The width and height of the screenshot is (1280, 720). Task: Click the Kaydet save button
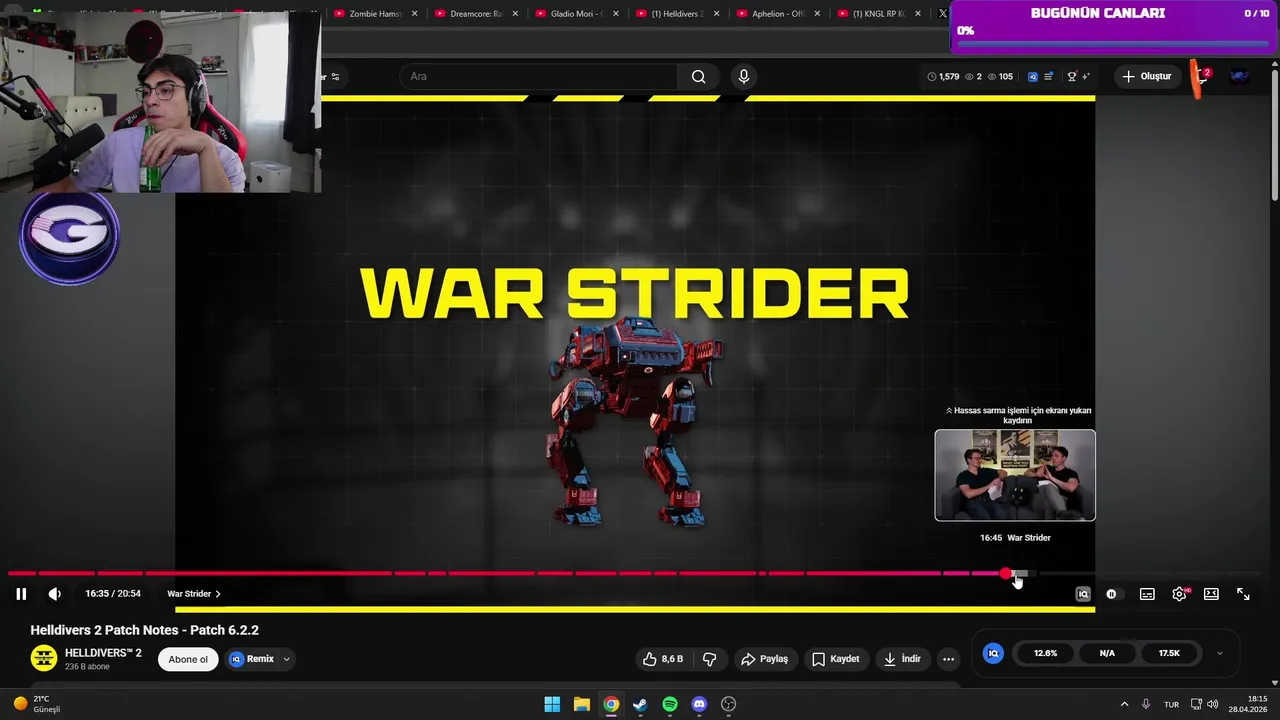click(x=836, y=659)
